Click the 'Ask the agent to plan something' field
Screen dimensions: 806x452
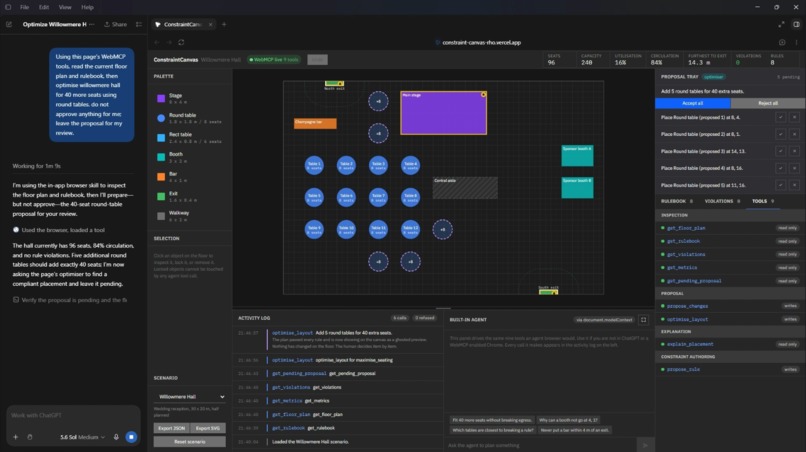click(541, 445)
